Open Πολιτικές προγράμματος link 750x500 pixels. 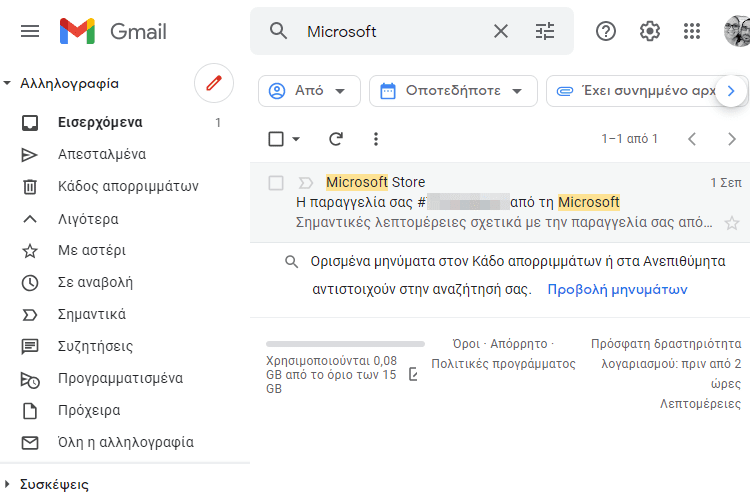[503, 364]
